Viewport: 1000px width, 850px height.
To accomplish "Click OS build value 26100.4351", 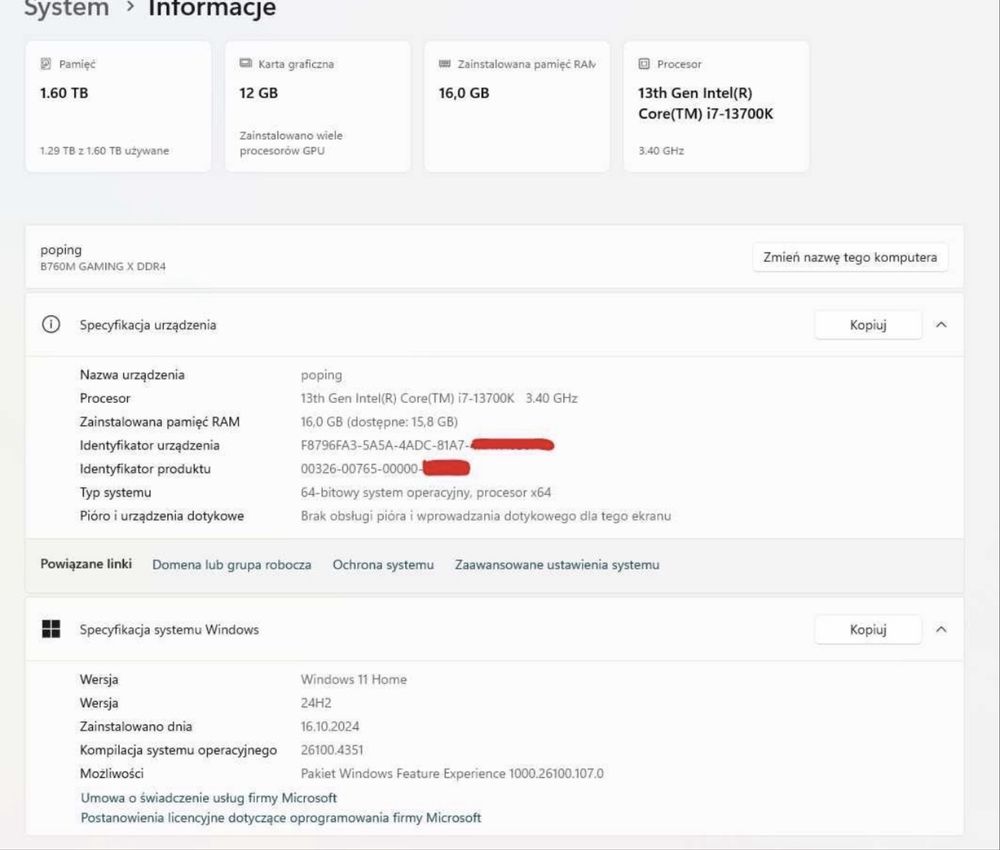I will (332, 751).
